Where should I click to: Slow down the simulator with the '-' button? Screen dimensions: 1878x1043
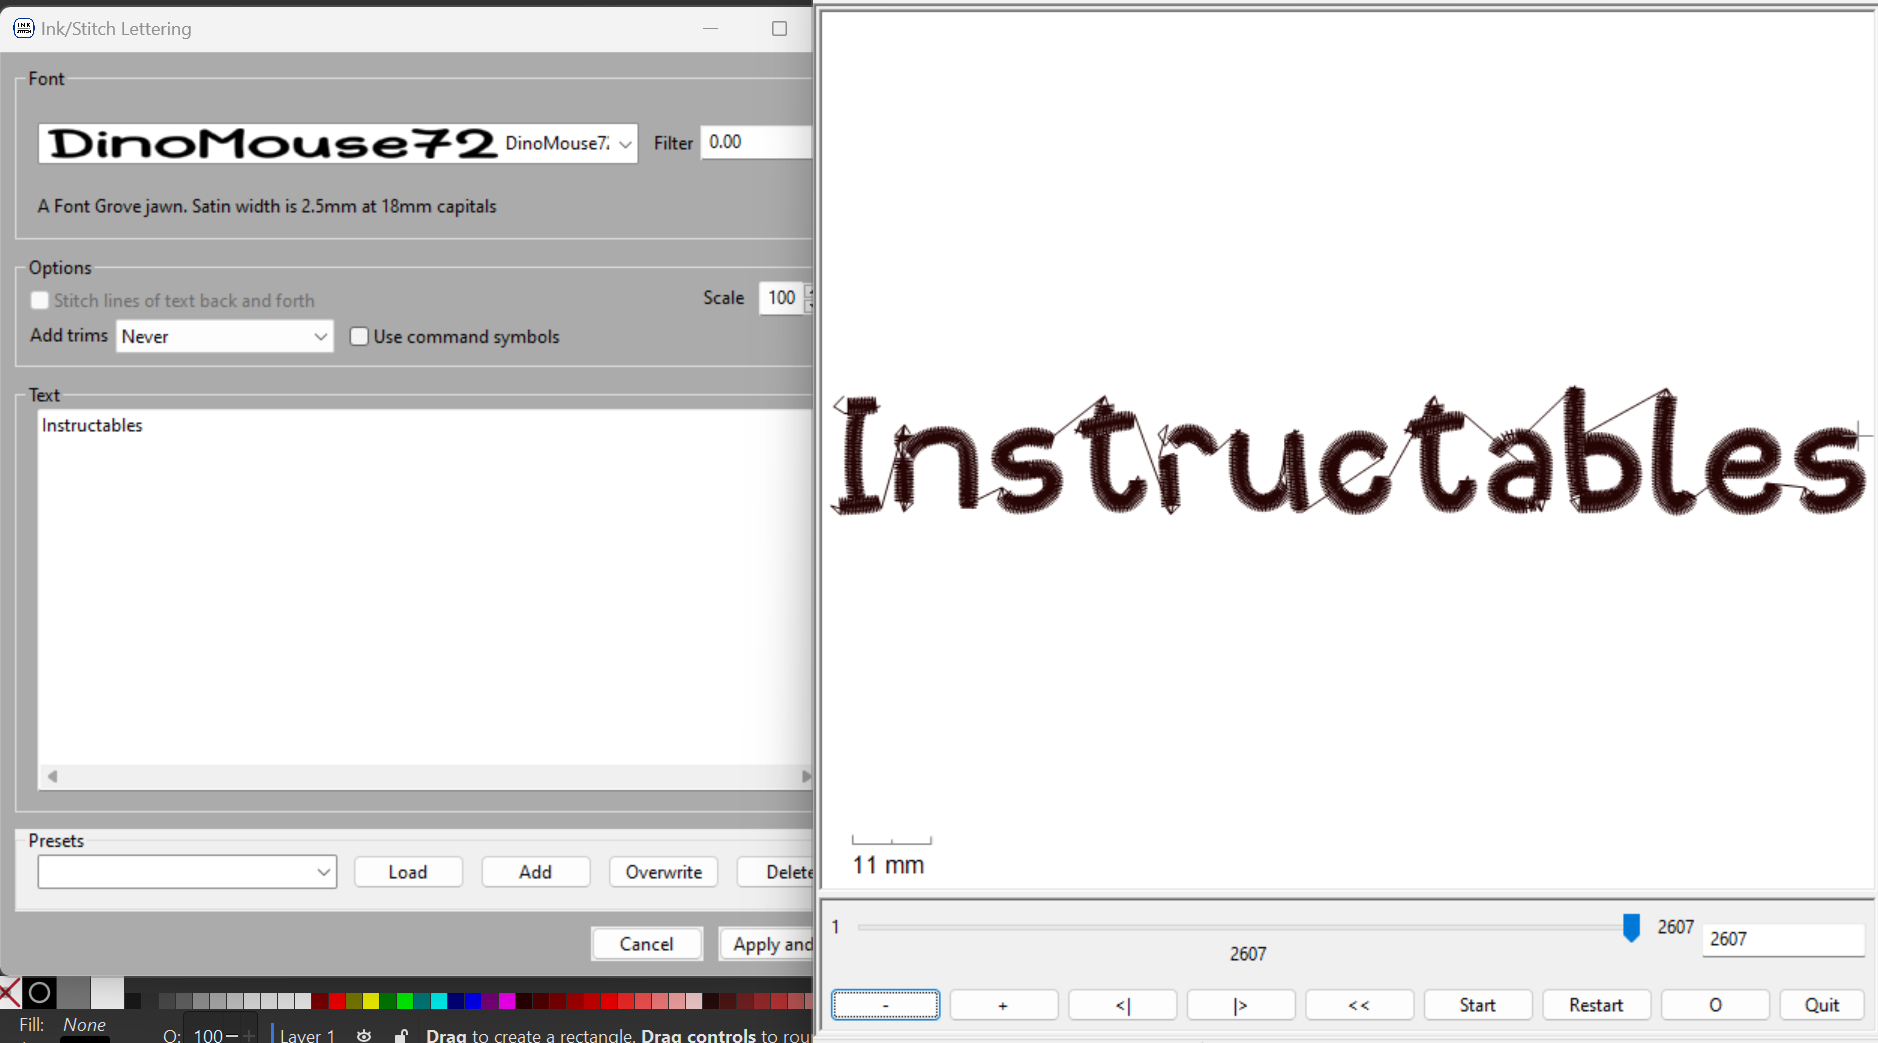point(885,1005)
